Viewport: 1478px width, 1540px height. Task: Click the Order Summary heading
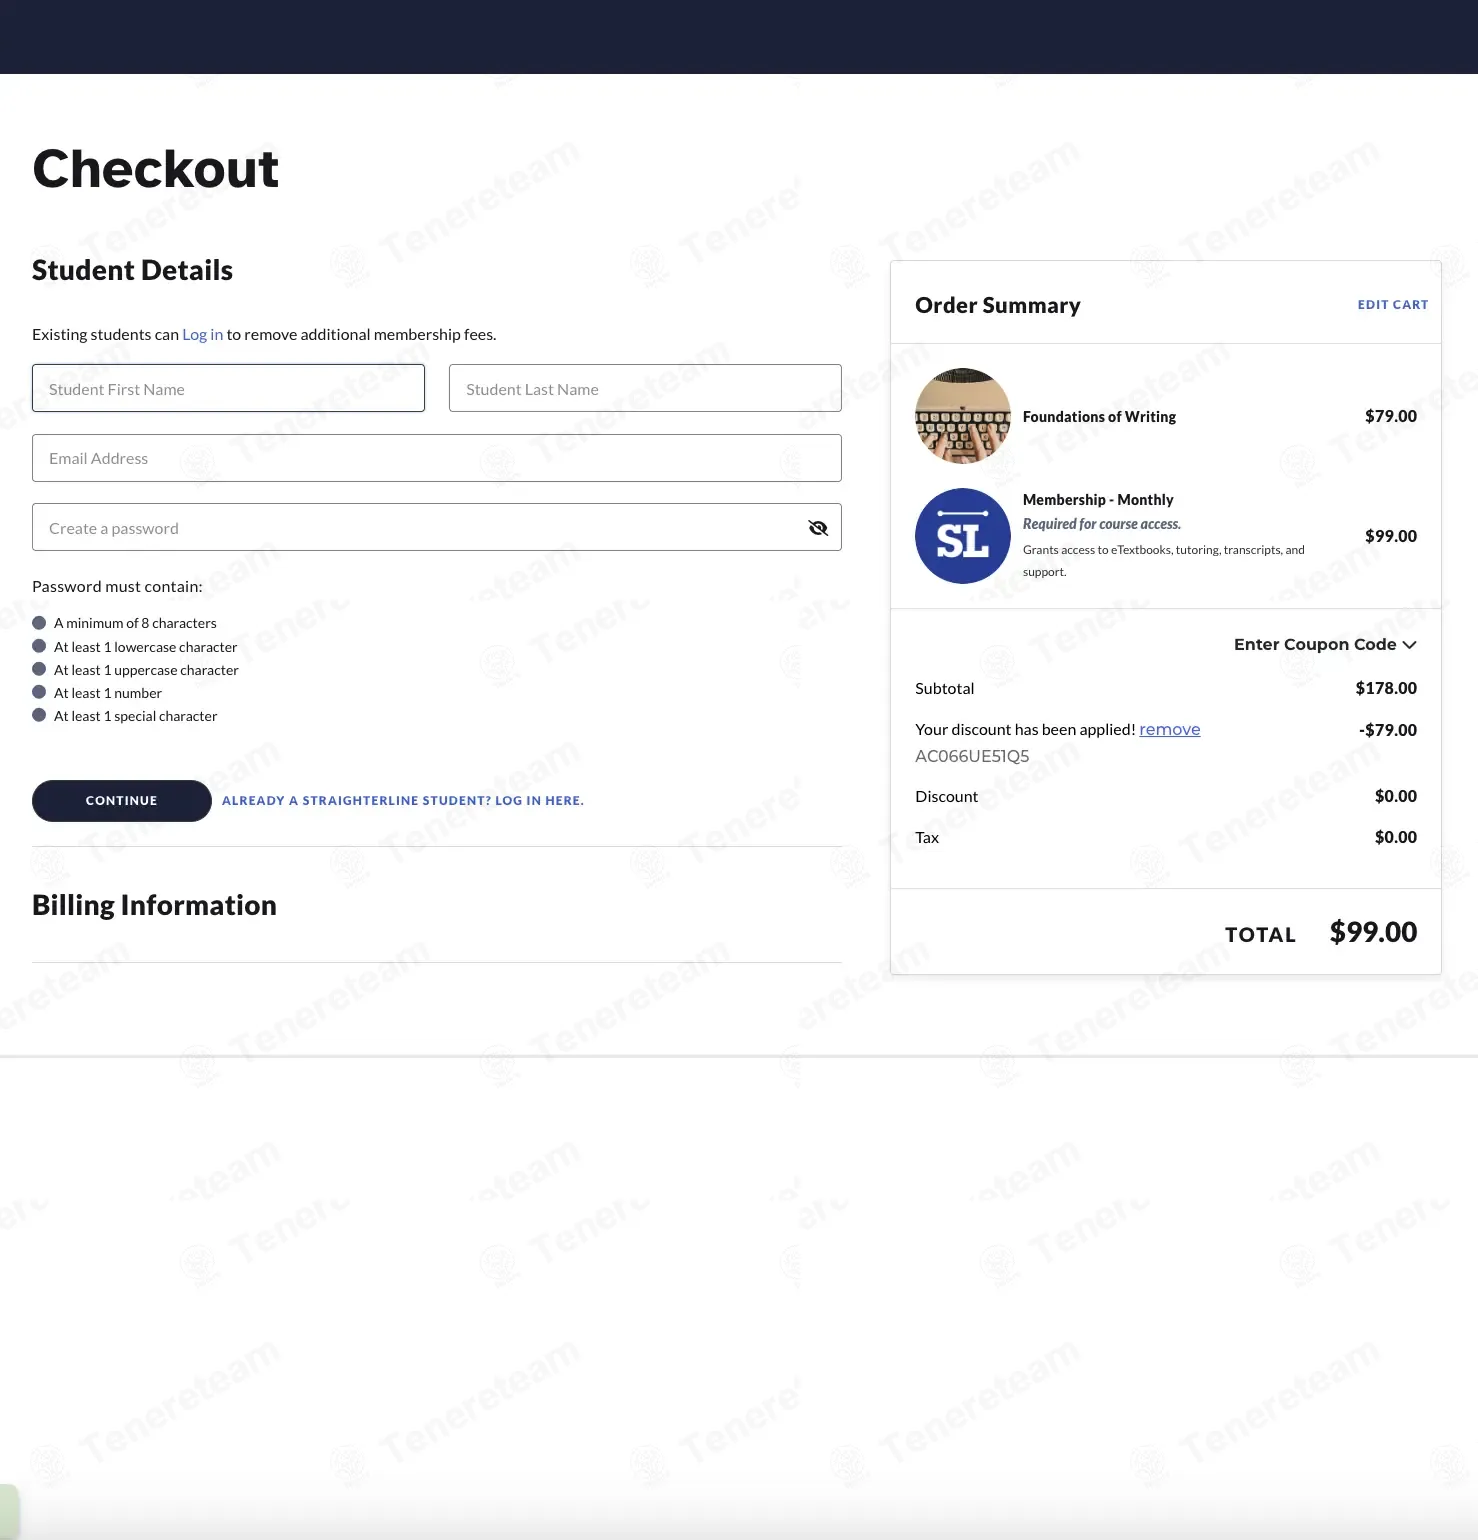[x=998, y=305]
